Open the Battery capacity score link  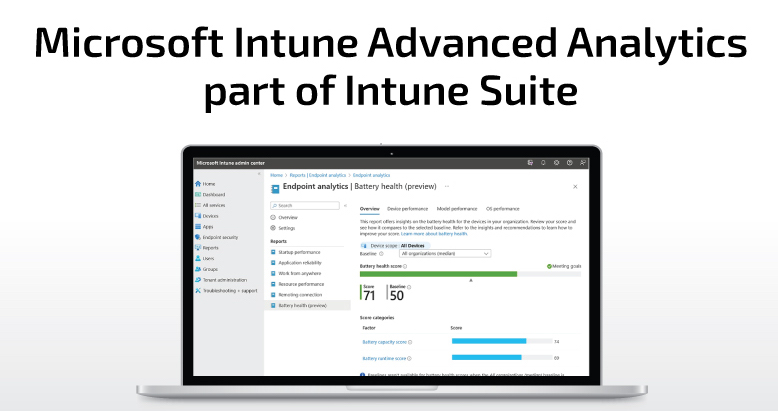tap(385, 342)
